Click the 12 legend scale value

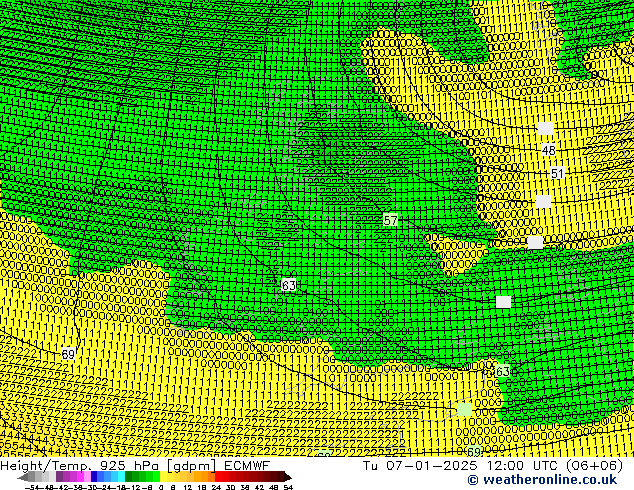click(188, 487)
